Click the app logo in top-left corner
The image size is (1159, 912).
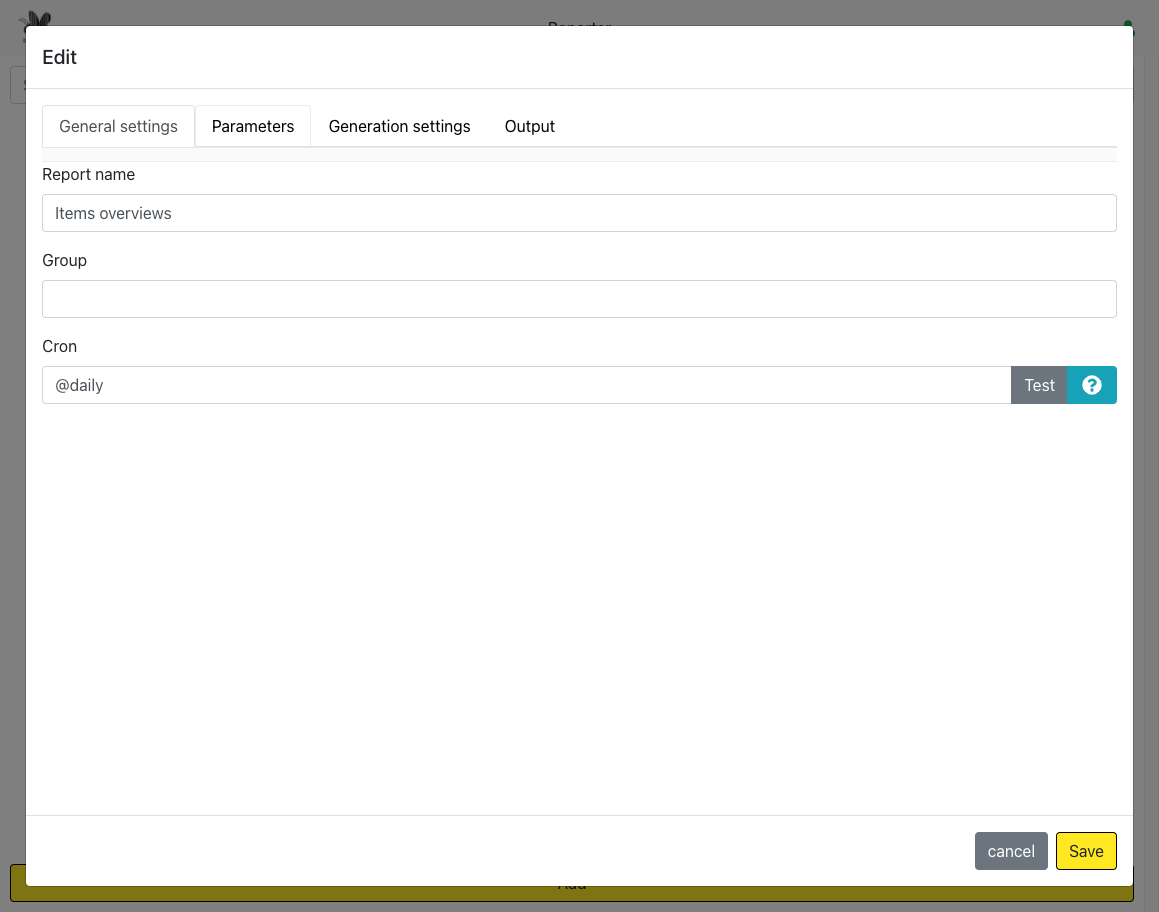(x=37, y=18)
